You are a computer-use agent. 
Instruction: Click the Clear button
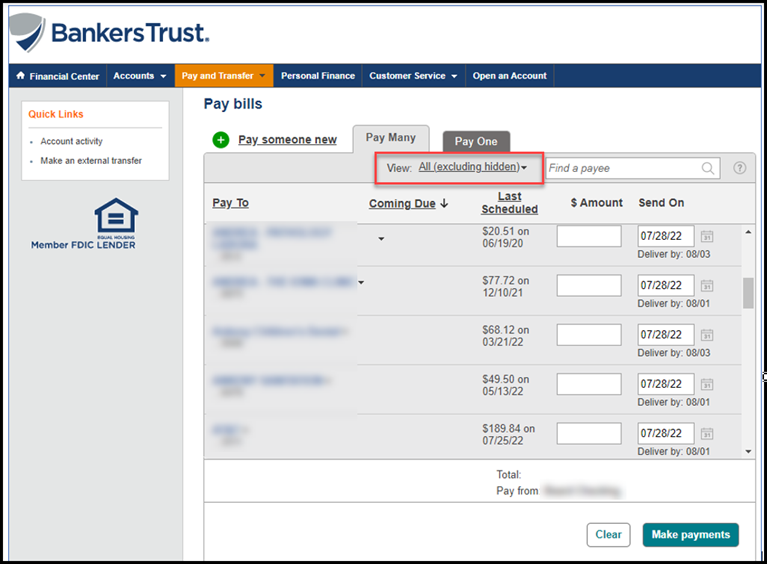pyautogui.click(x=608, y=535)
